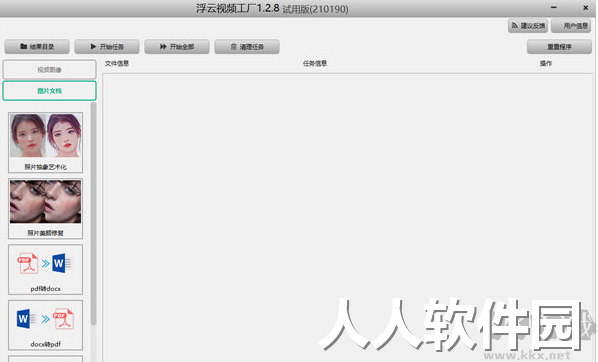Click the sidebar vertical scrollbar
The image size is (598, 362).
coord(93,214)
